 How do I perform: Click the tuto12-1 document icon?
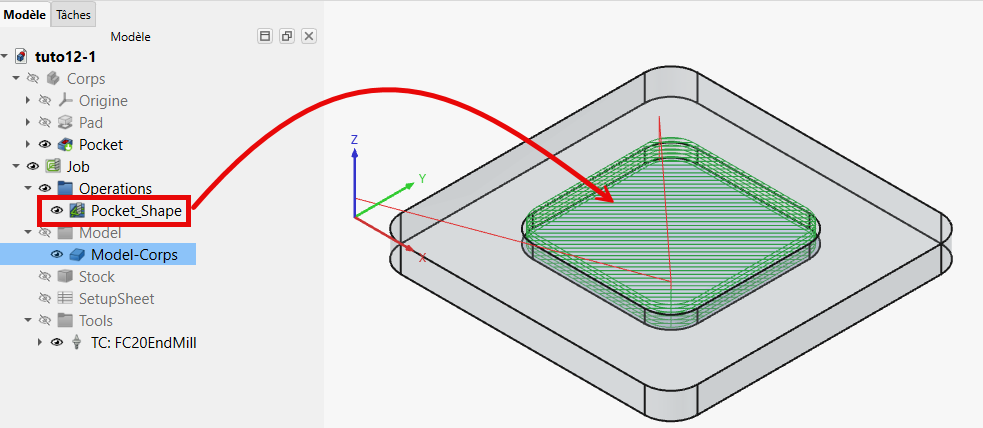(x=21, y=56)
